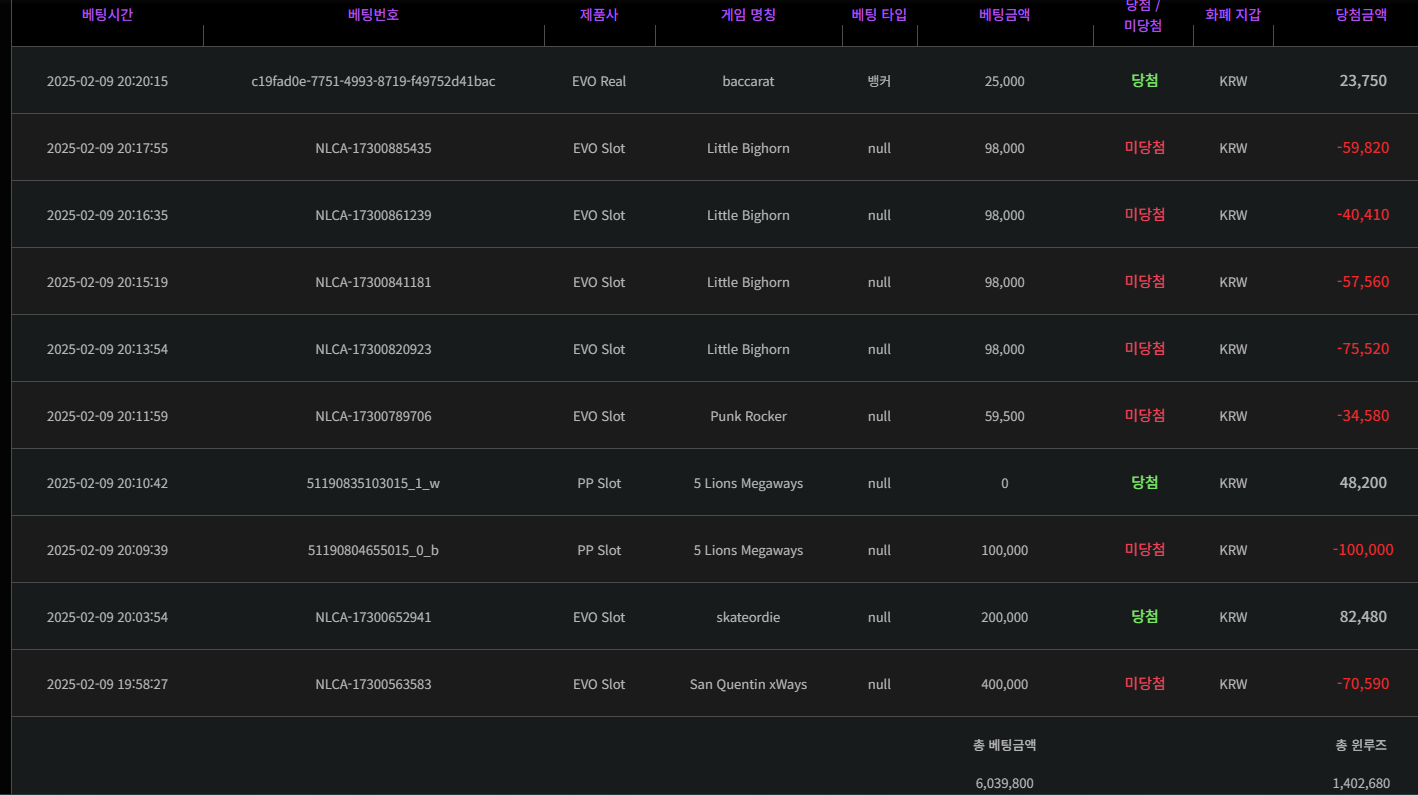Click bet number c19fad0e-7751-4993-8719-f49752d41bac
The height and width of the screenshot is (795, 1418).
click(373, 81)
